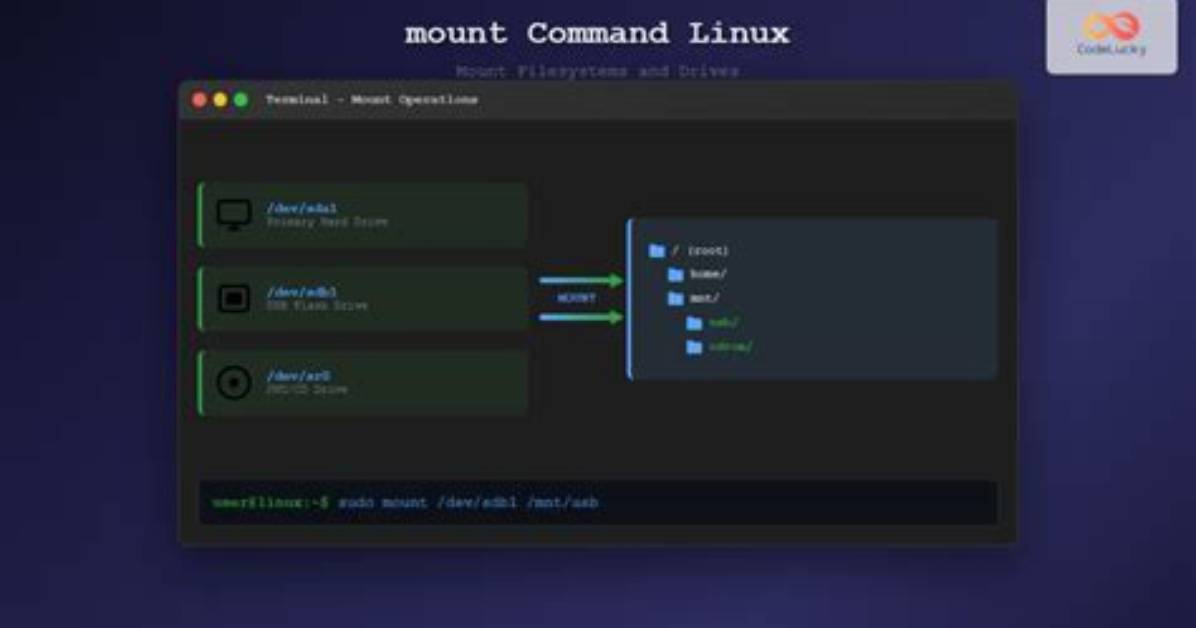Click the cdrom/ tree entry text
Image resolution: width=1196 pixels, height=628 pixels.
pyautogui.click(x=731, y=346)
